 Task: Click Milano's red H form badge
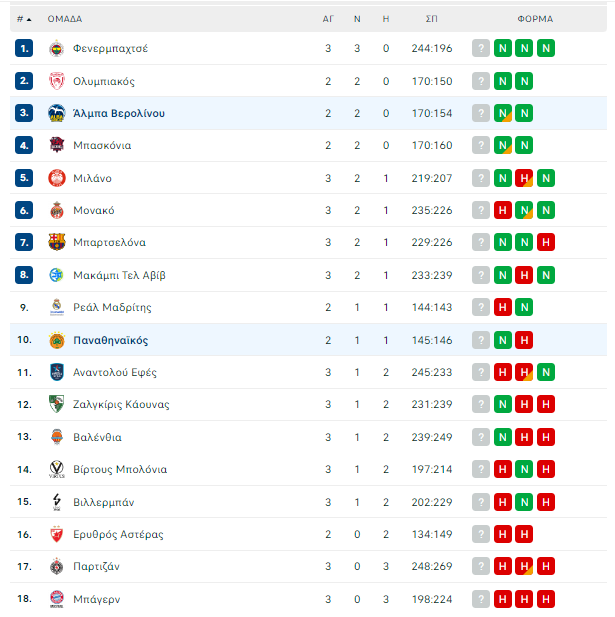[524, 178]
